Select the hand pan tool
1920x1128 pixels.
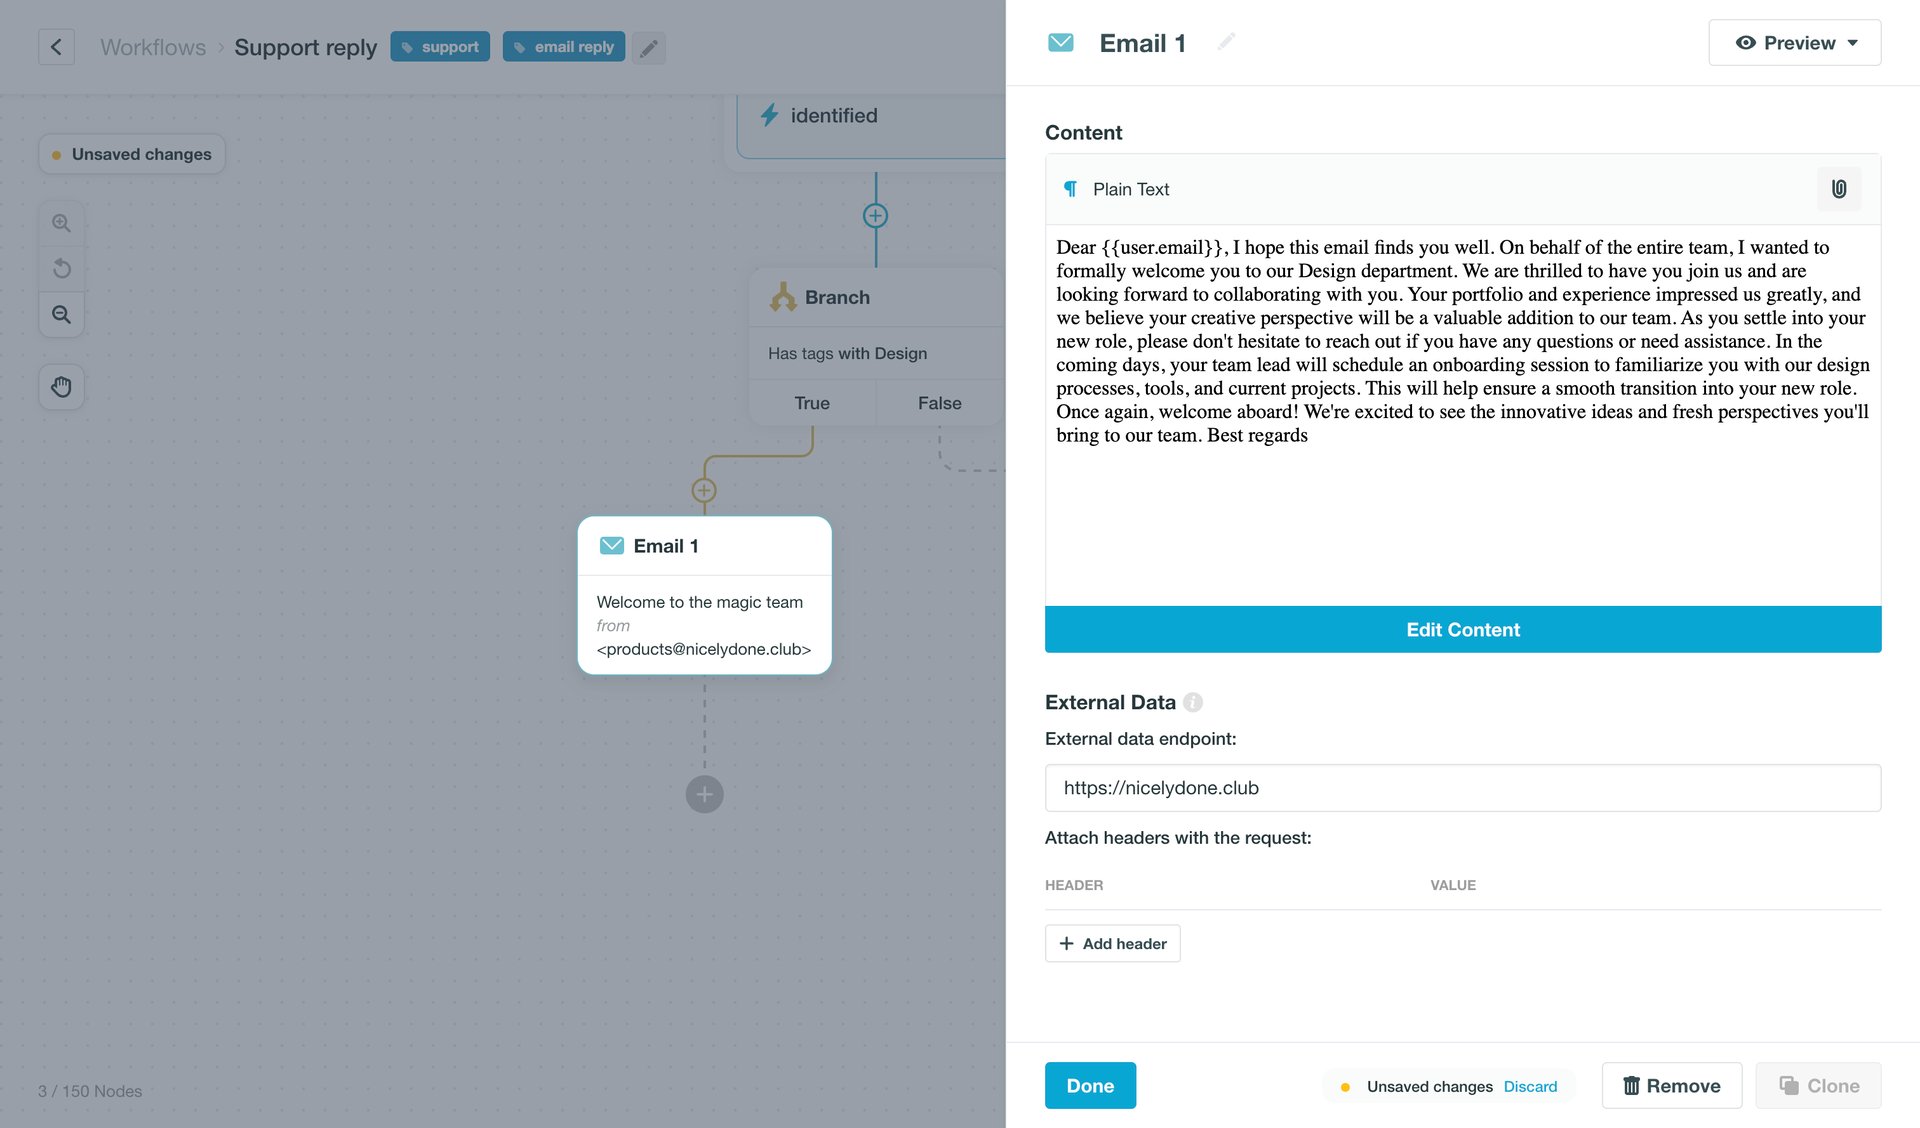pyautogui.click(x=61, y=386)
